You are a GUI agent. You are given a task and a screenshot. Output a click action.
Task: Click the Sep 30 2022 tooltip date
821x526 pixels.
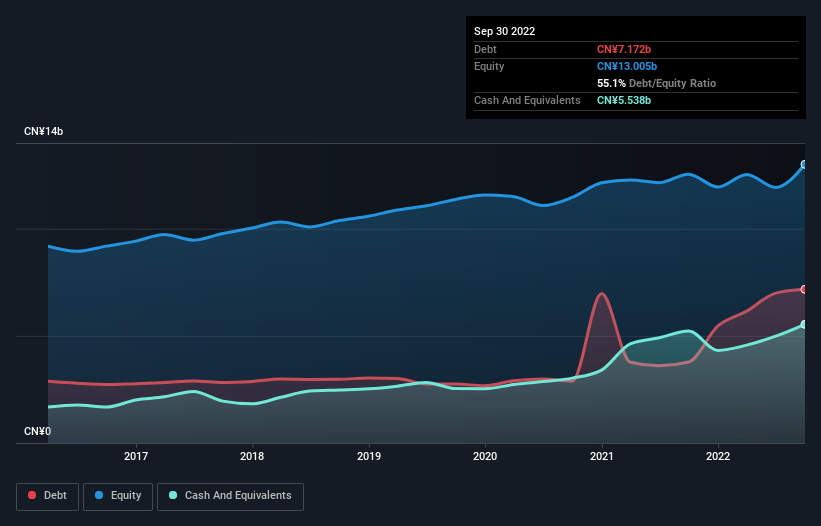(504, 31)
